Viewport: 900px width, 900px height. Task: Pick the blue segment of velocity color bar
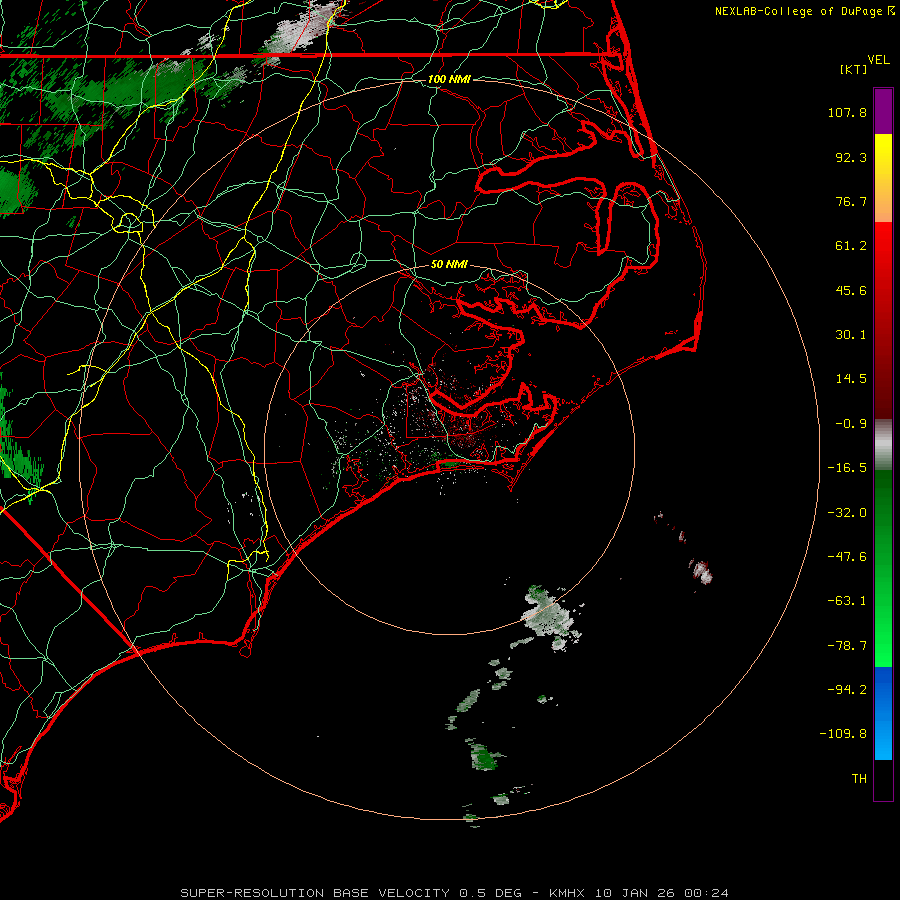click(883, 713)
